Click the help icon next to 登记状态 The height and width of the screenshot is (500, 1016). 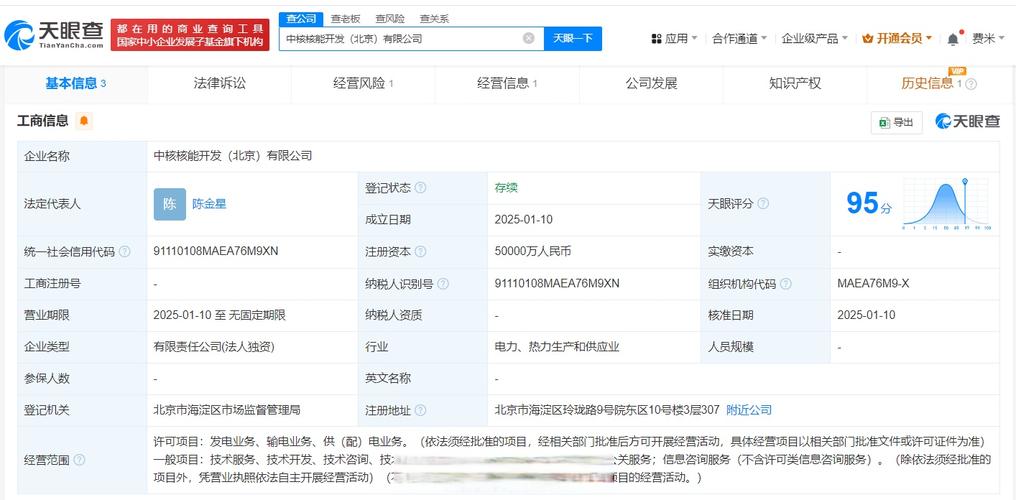tap(421, 188)
